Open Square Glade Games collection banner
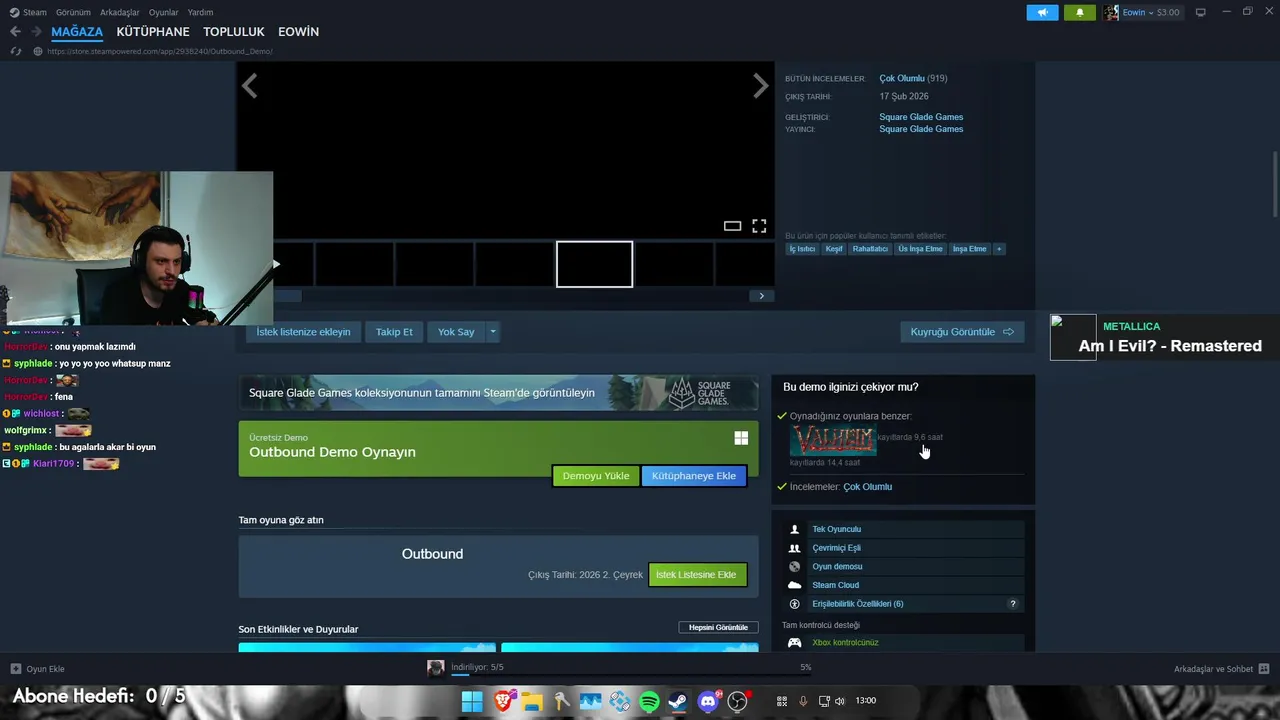Image resolution: width=1280 pixels, height=720 pixels. (498, 393)
